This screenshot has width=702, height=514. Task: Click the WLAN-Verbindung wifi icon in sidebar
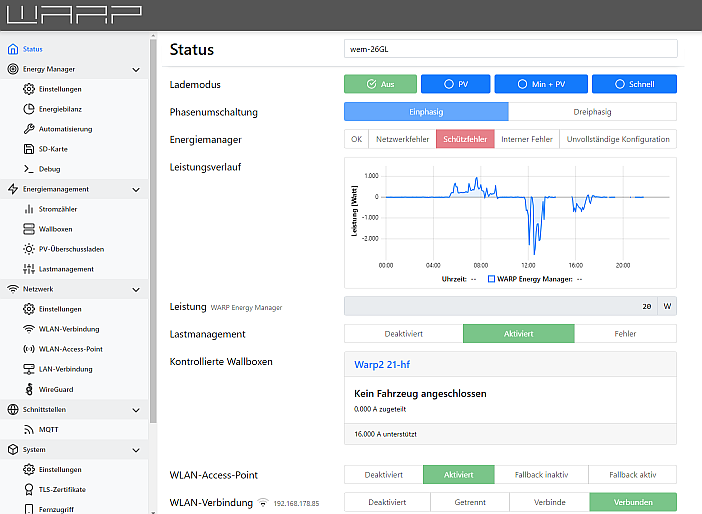click(x=29, y=329)
